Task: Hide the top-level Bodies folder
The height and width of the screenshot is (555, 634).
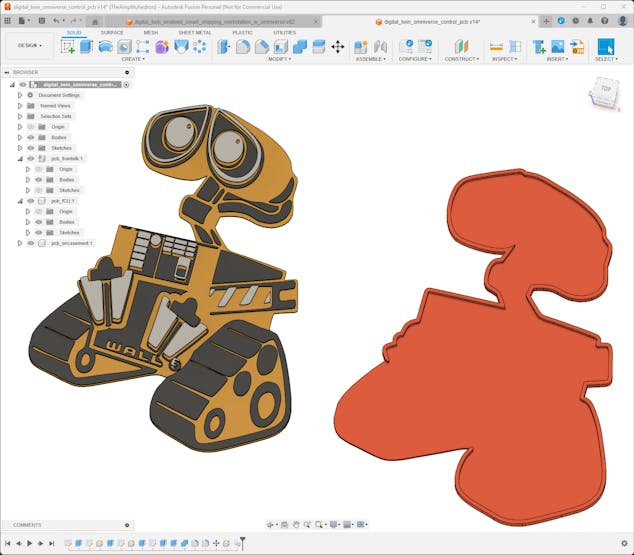Action: click(30, 137)
